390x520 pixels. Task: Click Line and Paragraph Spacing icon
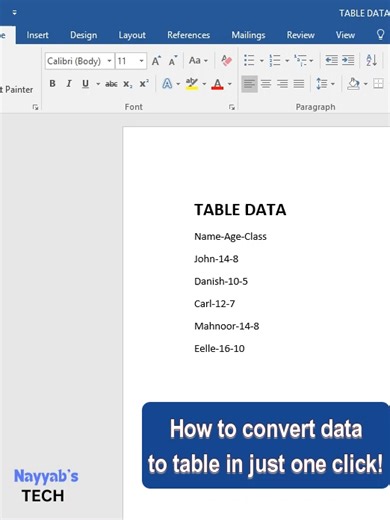pyautogui.click(x=322, y=84)
